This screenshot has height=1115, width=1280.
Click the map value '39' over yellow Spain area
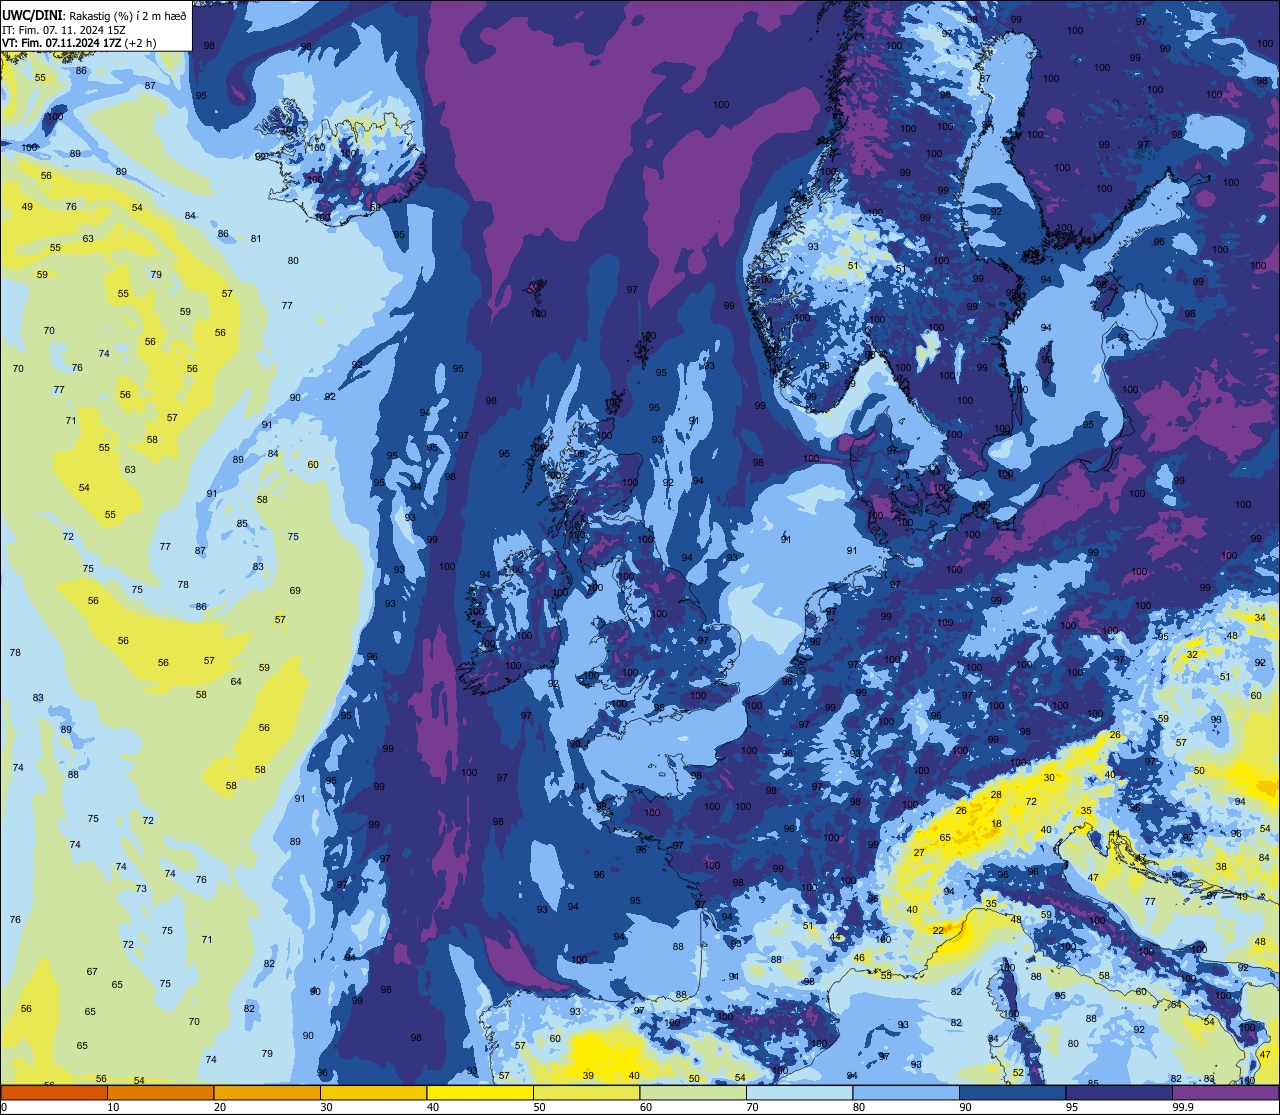(x=588, y=1076)
